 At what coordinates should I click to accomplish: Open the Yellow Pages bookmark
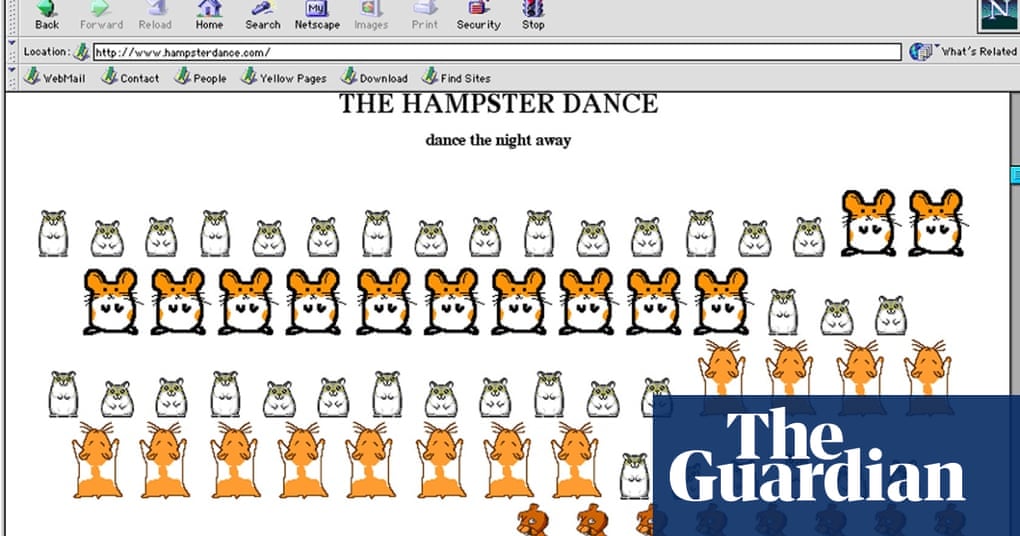click(x=284, y=77)
